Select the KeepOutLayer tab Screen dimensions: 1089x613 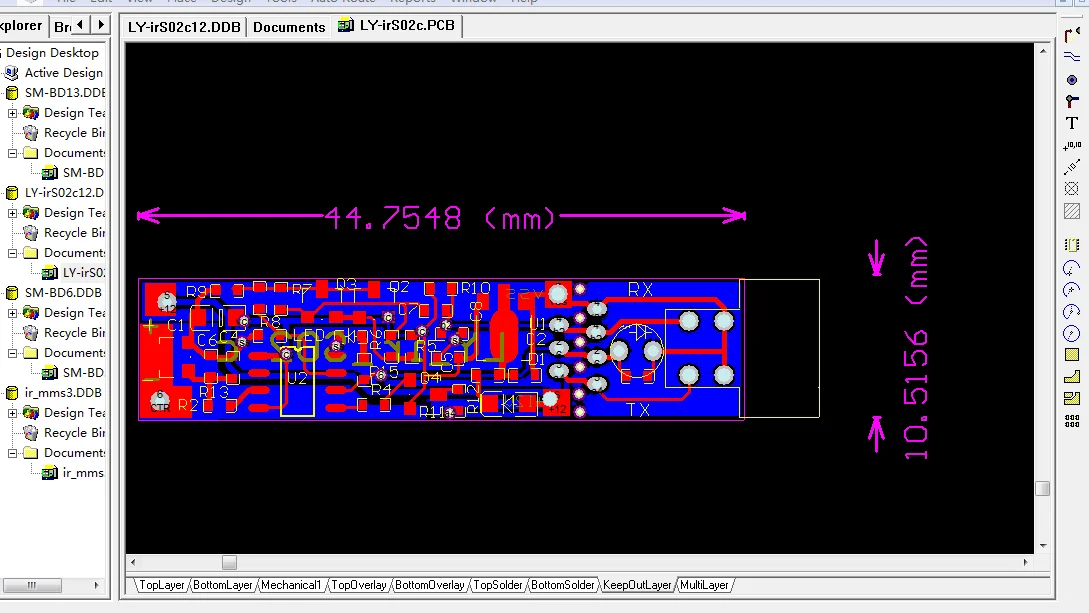pyautogui.click(x=637, y=585)
